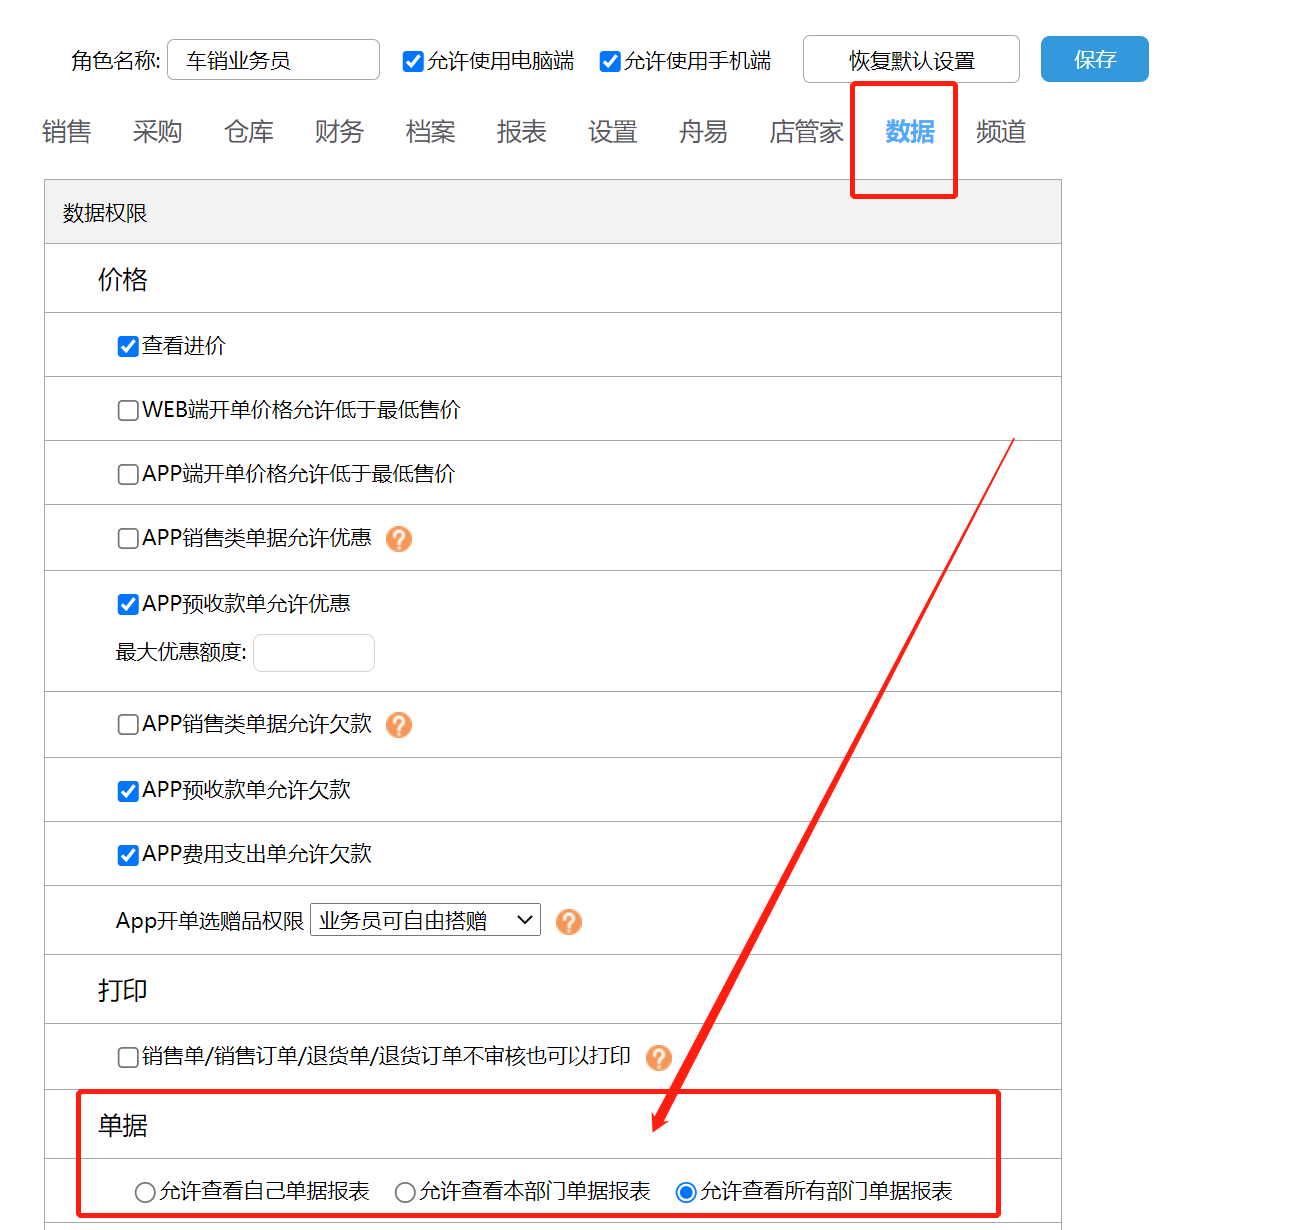Switch to the 报表 tab
This screenshot has height=1230, width=1300.
pyautogui.click(x=522, y=132)
